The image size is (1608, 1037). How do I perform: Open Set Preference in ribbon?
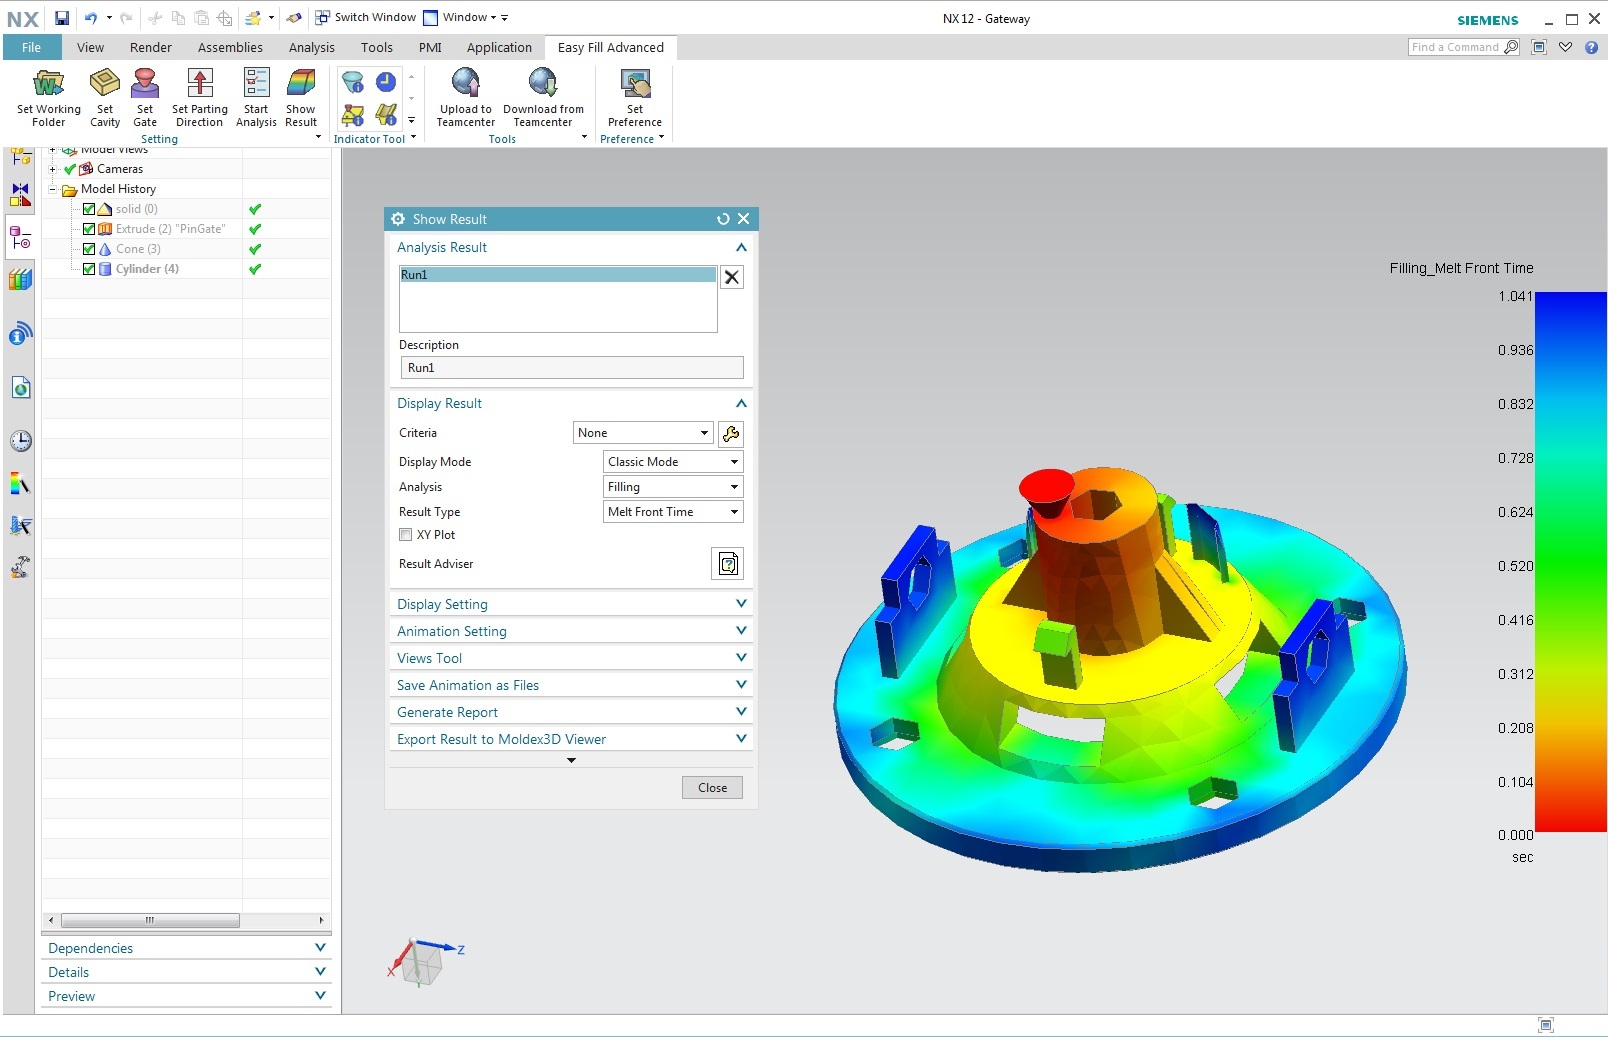pos(635,97)
